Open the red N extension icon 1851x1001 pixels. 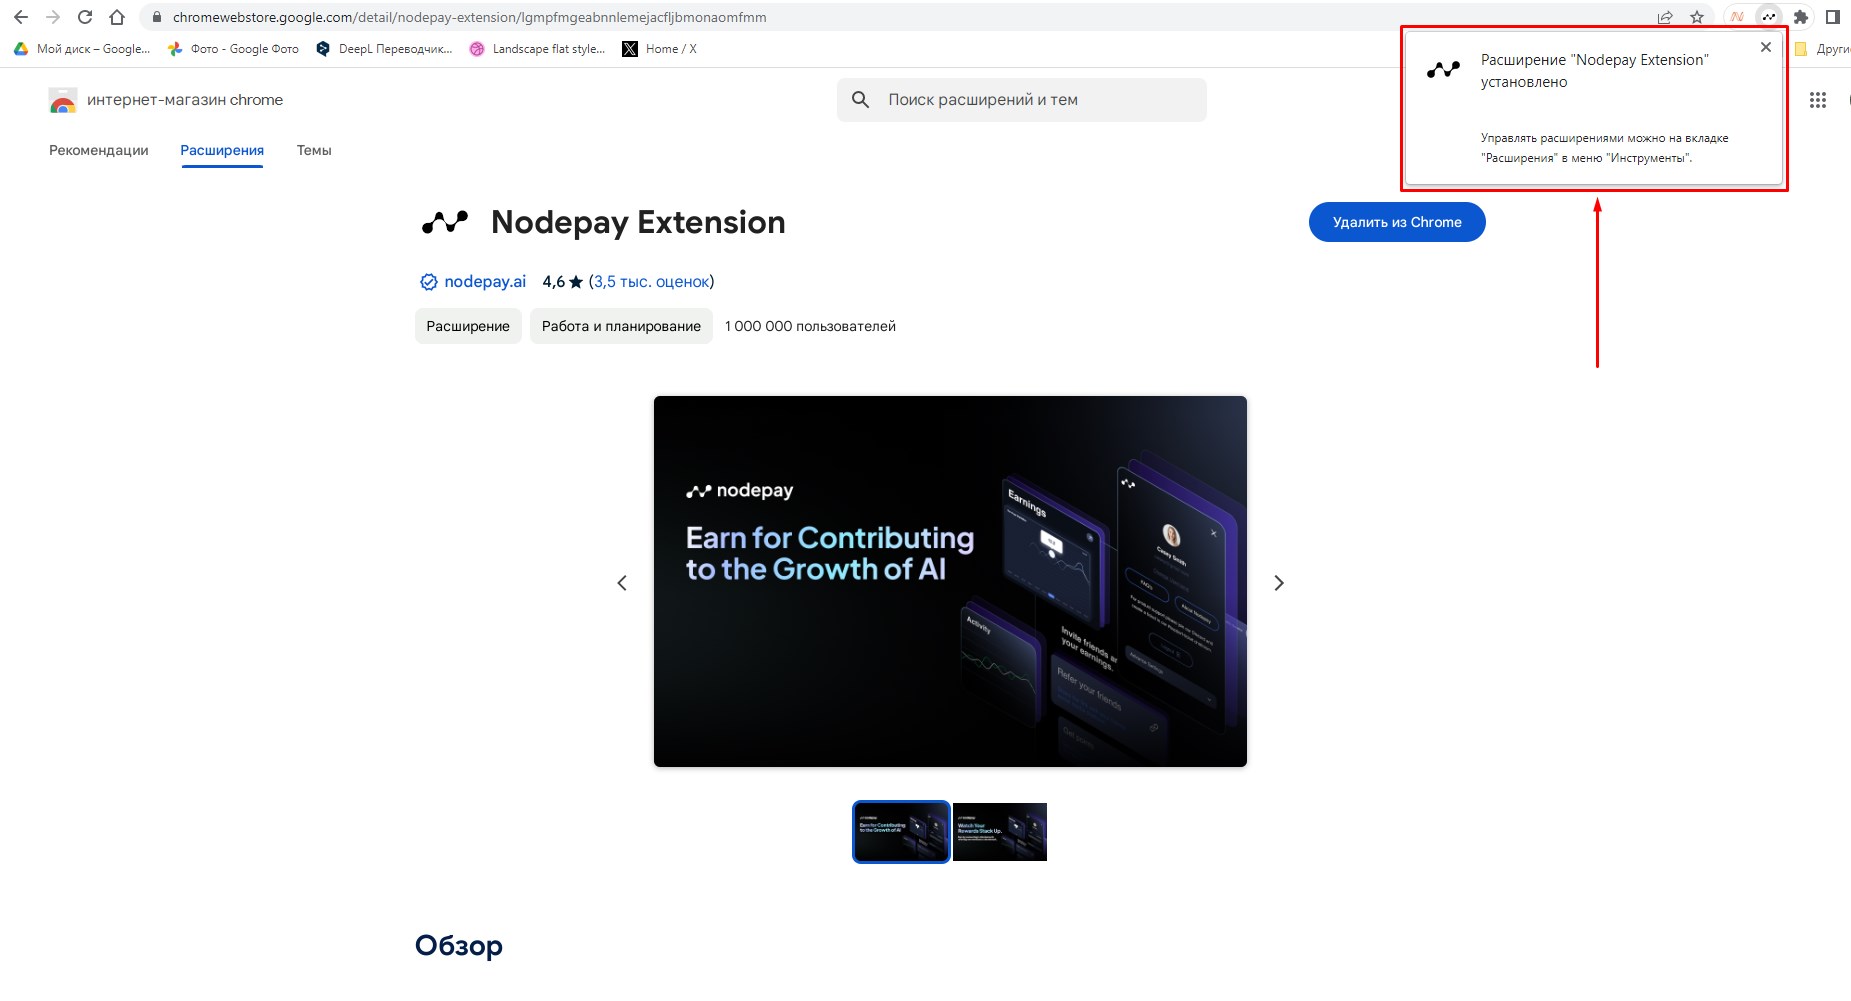tap(1737, 17)
